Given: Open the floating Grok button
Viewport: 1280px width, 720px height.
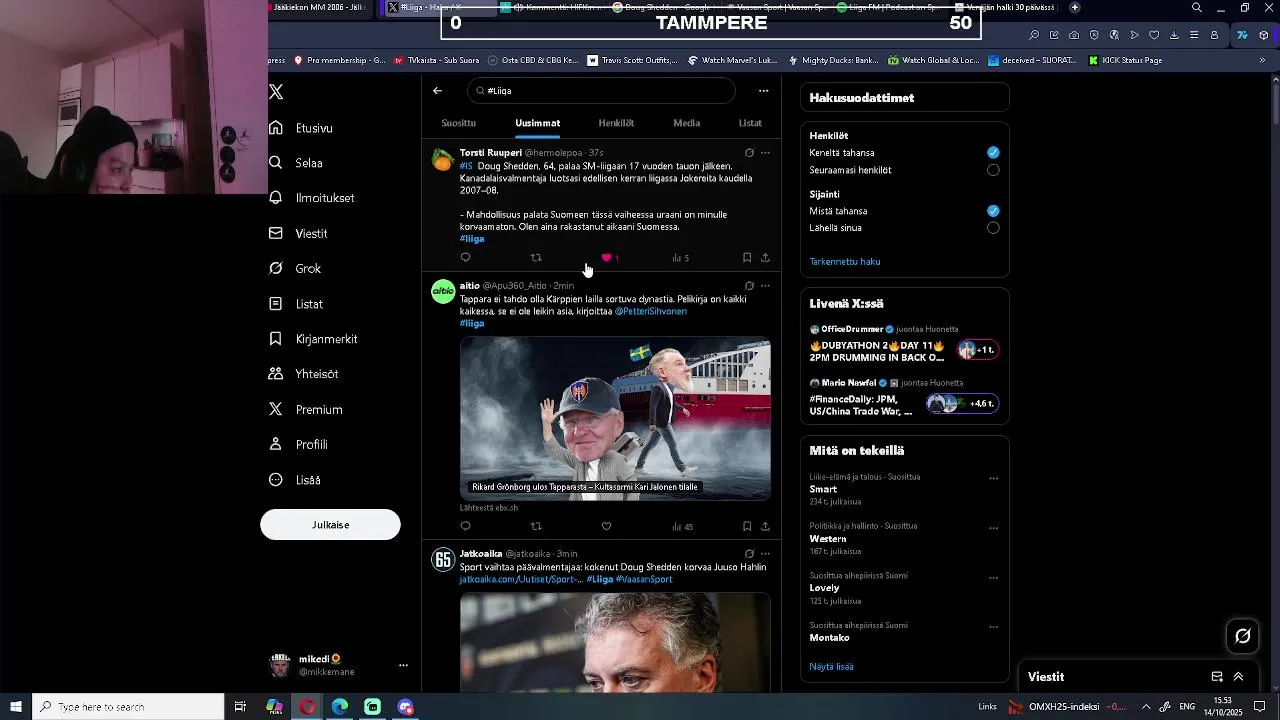Looking at the screenshot, I should click(x=1243, y=636).
